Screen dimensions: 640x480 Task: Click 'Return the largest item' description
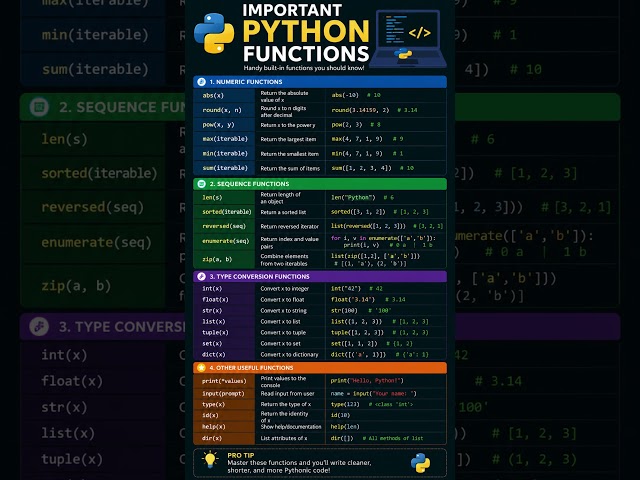[x=288, y=139]
